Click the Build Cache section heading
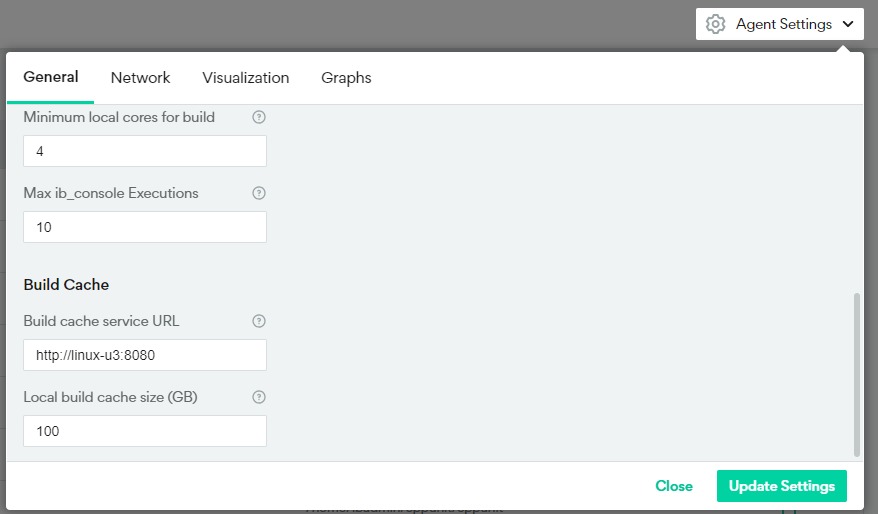Viewport: 878px width, 514px height. [66, 285]
